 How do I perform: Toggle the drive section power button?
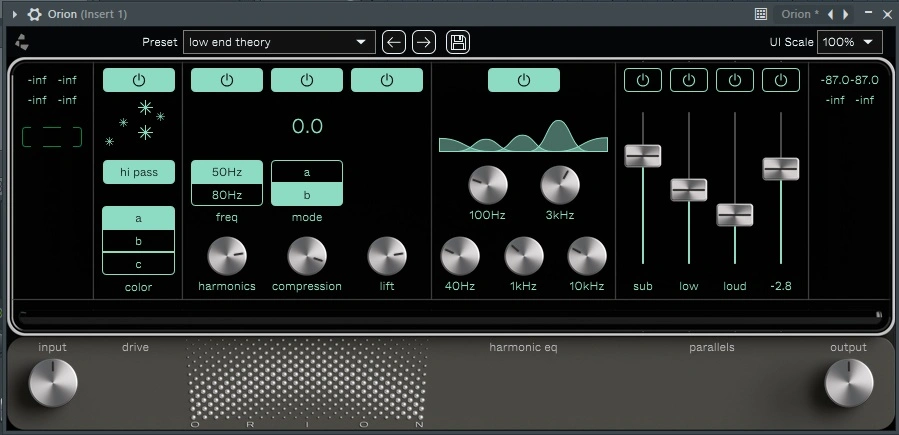pos(139,80)
